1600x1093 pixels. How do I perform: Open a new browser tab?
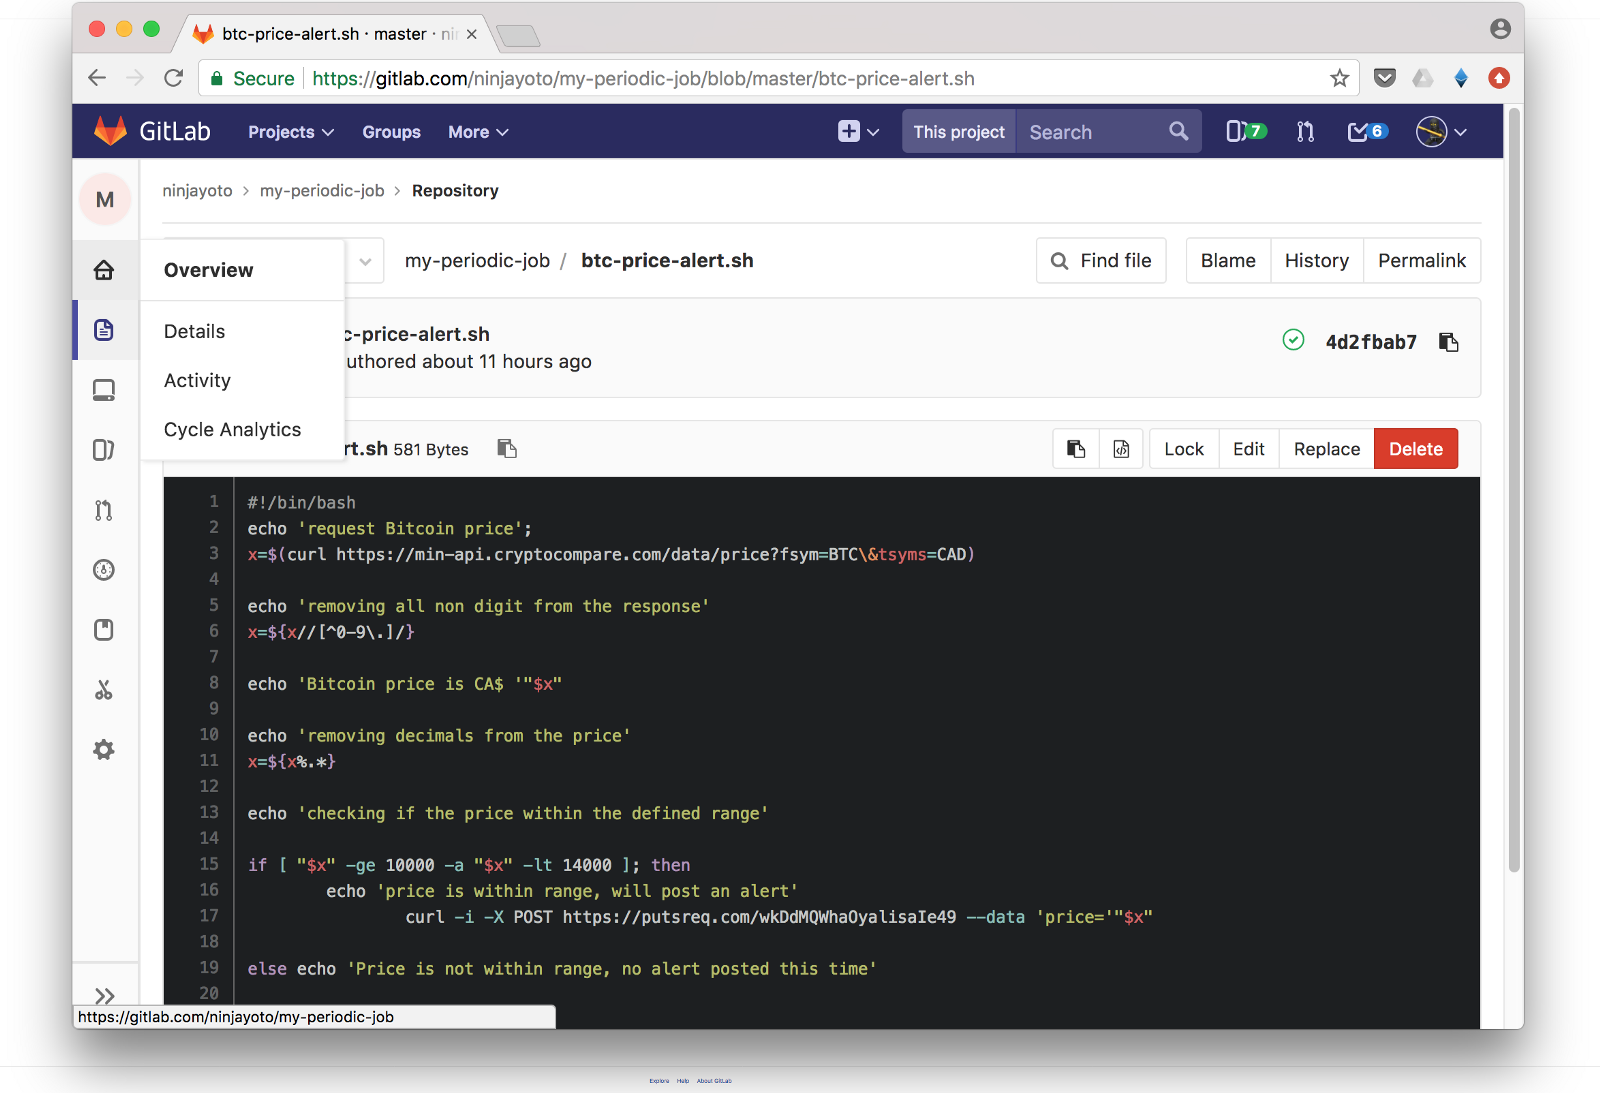[518, 37]
